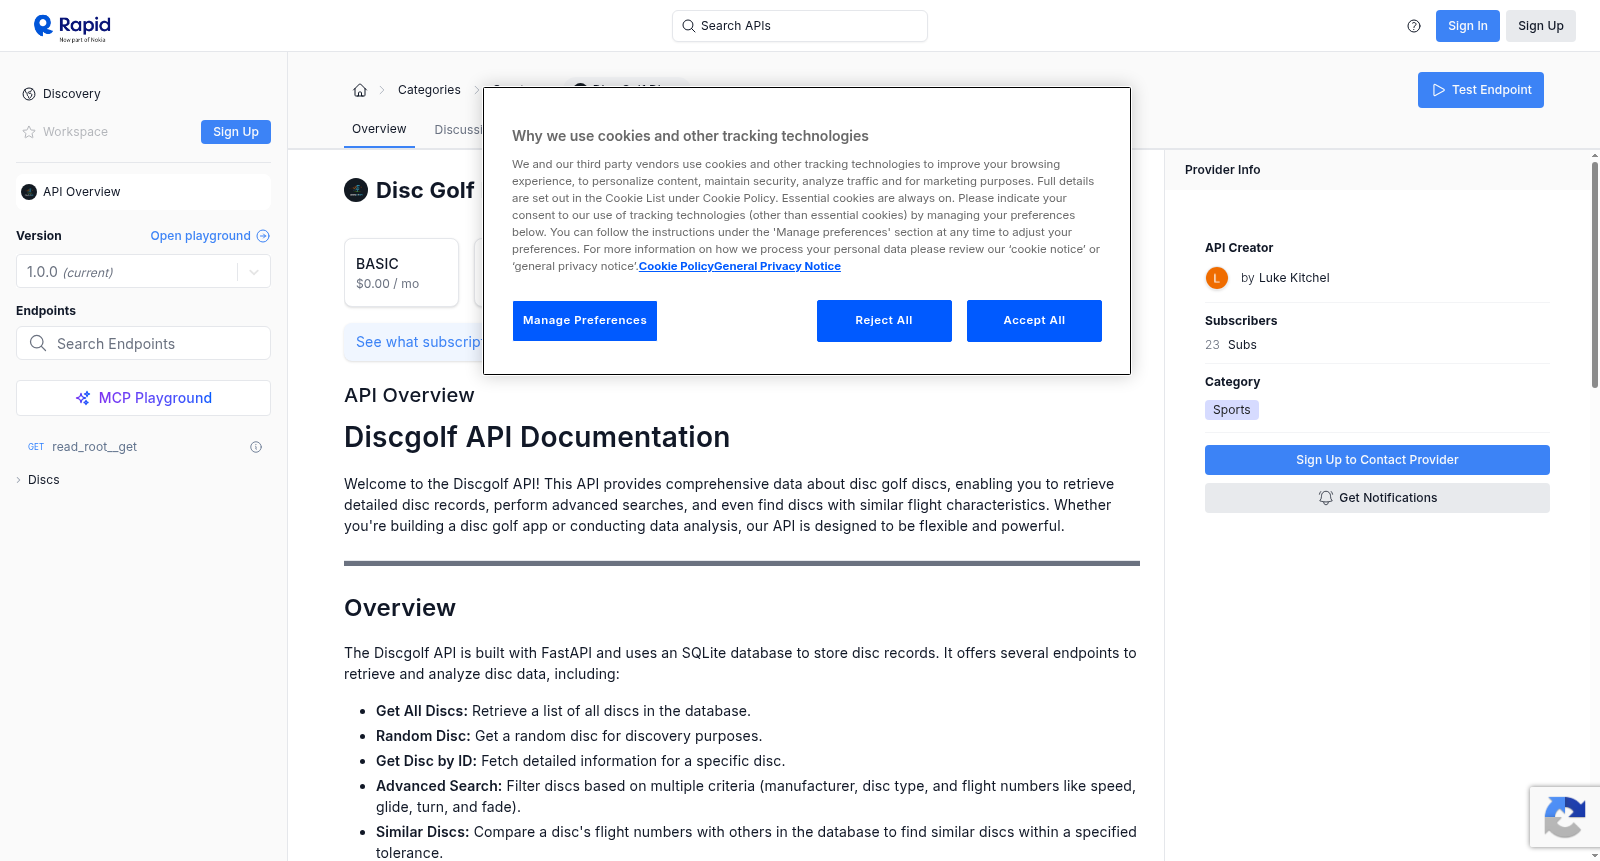Open the General Privacy Notice link
This screenshot has height=861, width=1600.
778,266
